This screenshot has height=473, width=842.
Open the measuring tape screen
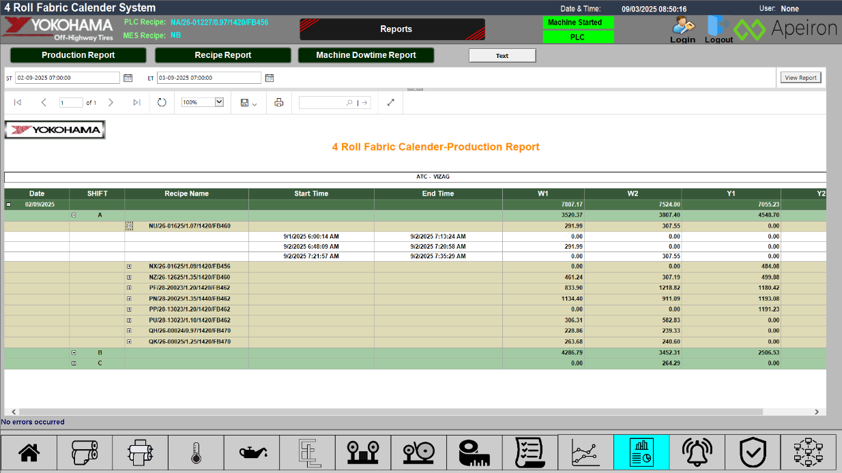click(x=474, y=453)
